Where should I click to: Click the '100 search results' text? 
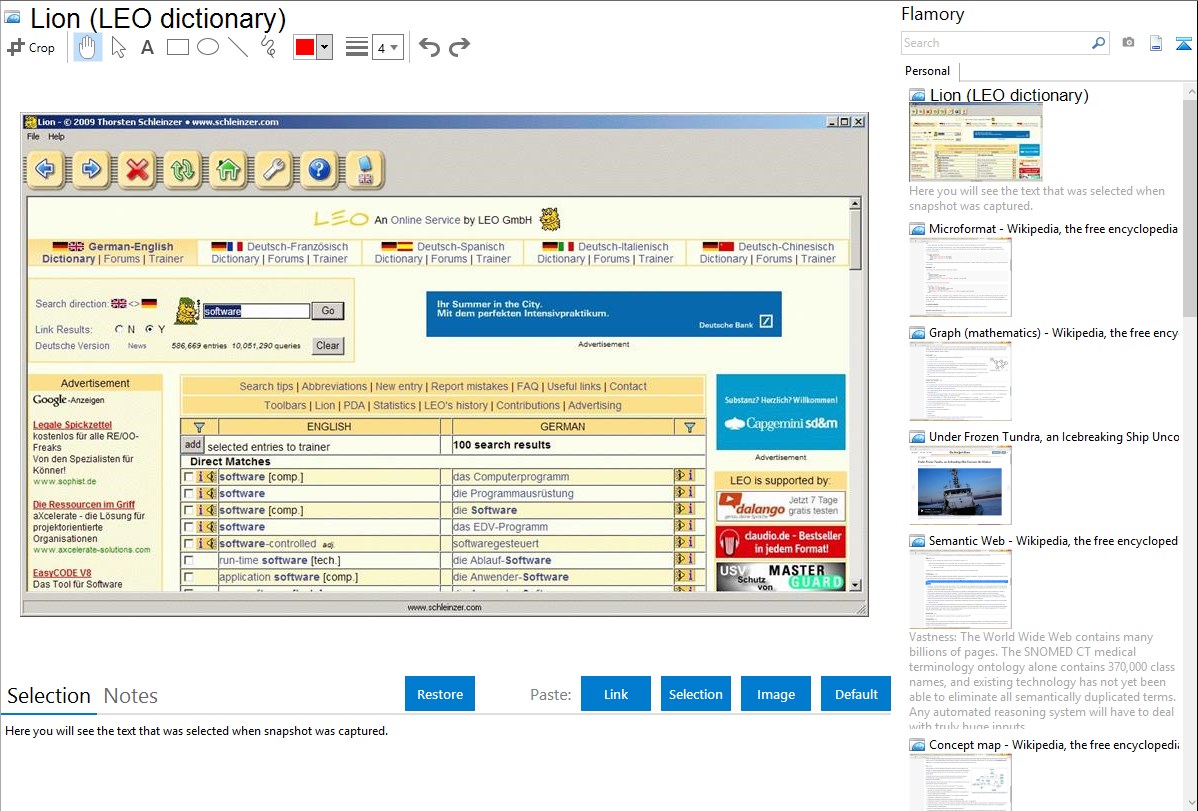502,445
